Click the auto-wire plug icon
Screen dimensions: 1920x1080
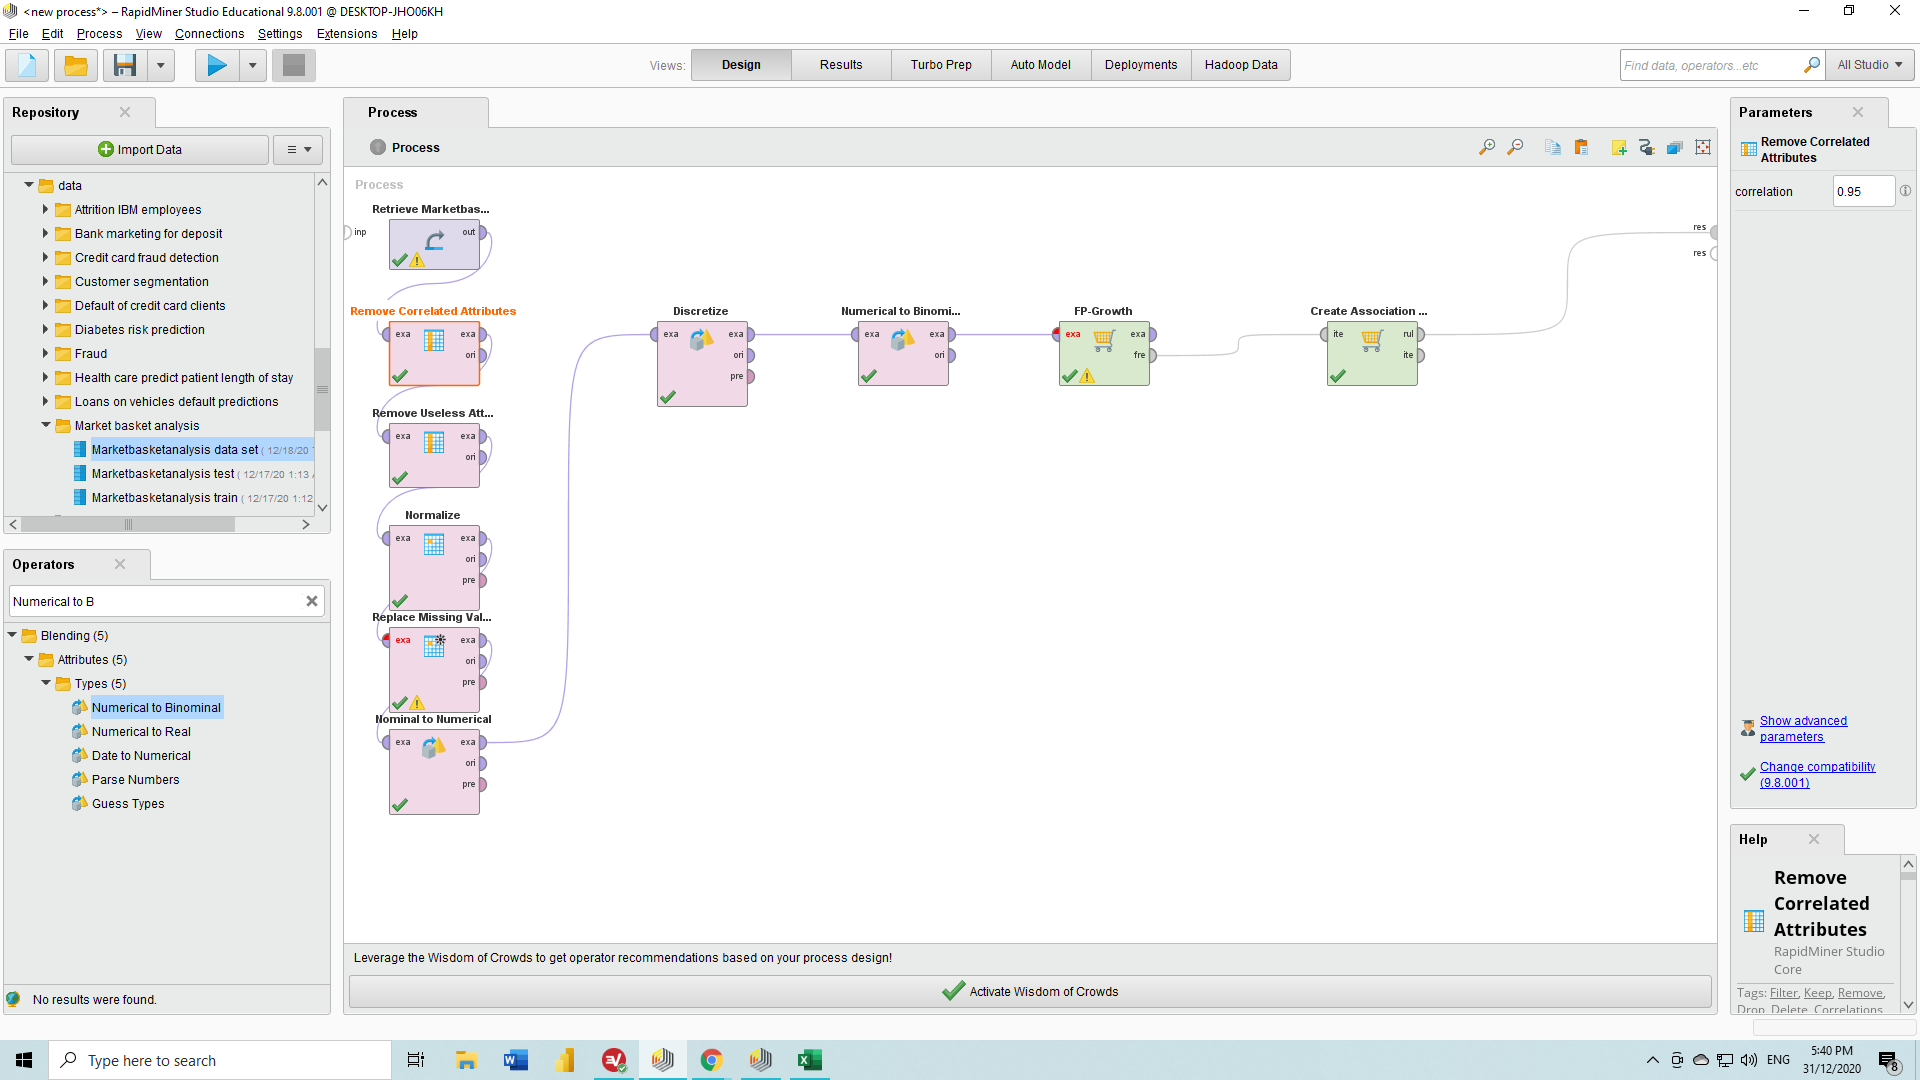click(x=1647, y=148)
